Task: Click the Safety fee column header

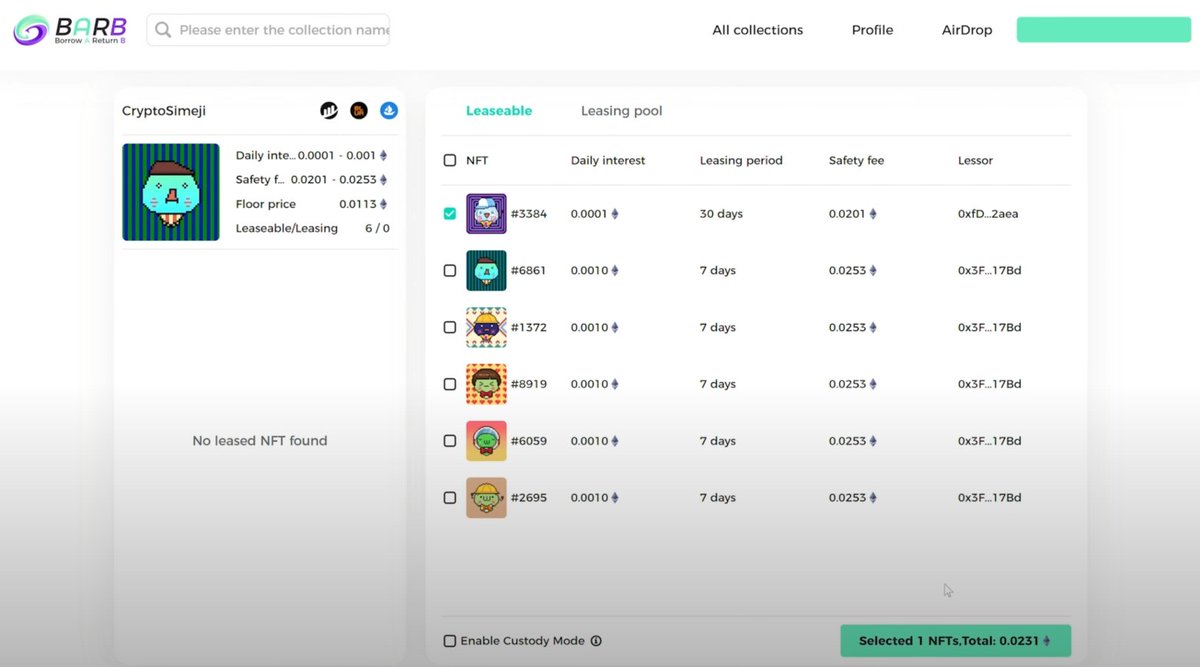Action: point(856,160)
